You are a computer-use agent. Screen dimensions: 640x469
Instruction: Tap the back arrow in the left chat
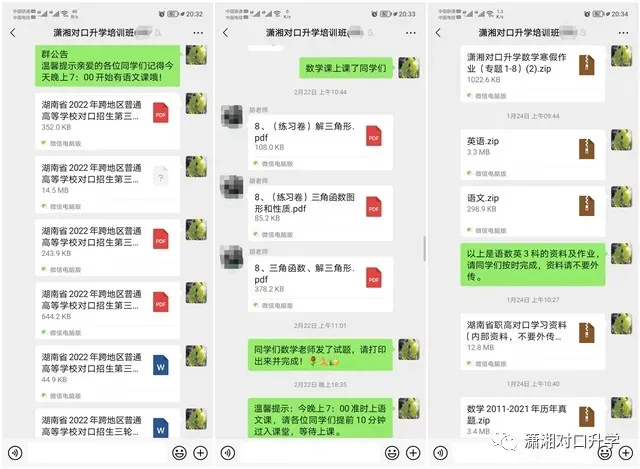[x=13, y=33]
